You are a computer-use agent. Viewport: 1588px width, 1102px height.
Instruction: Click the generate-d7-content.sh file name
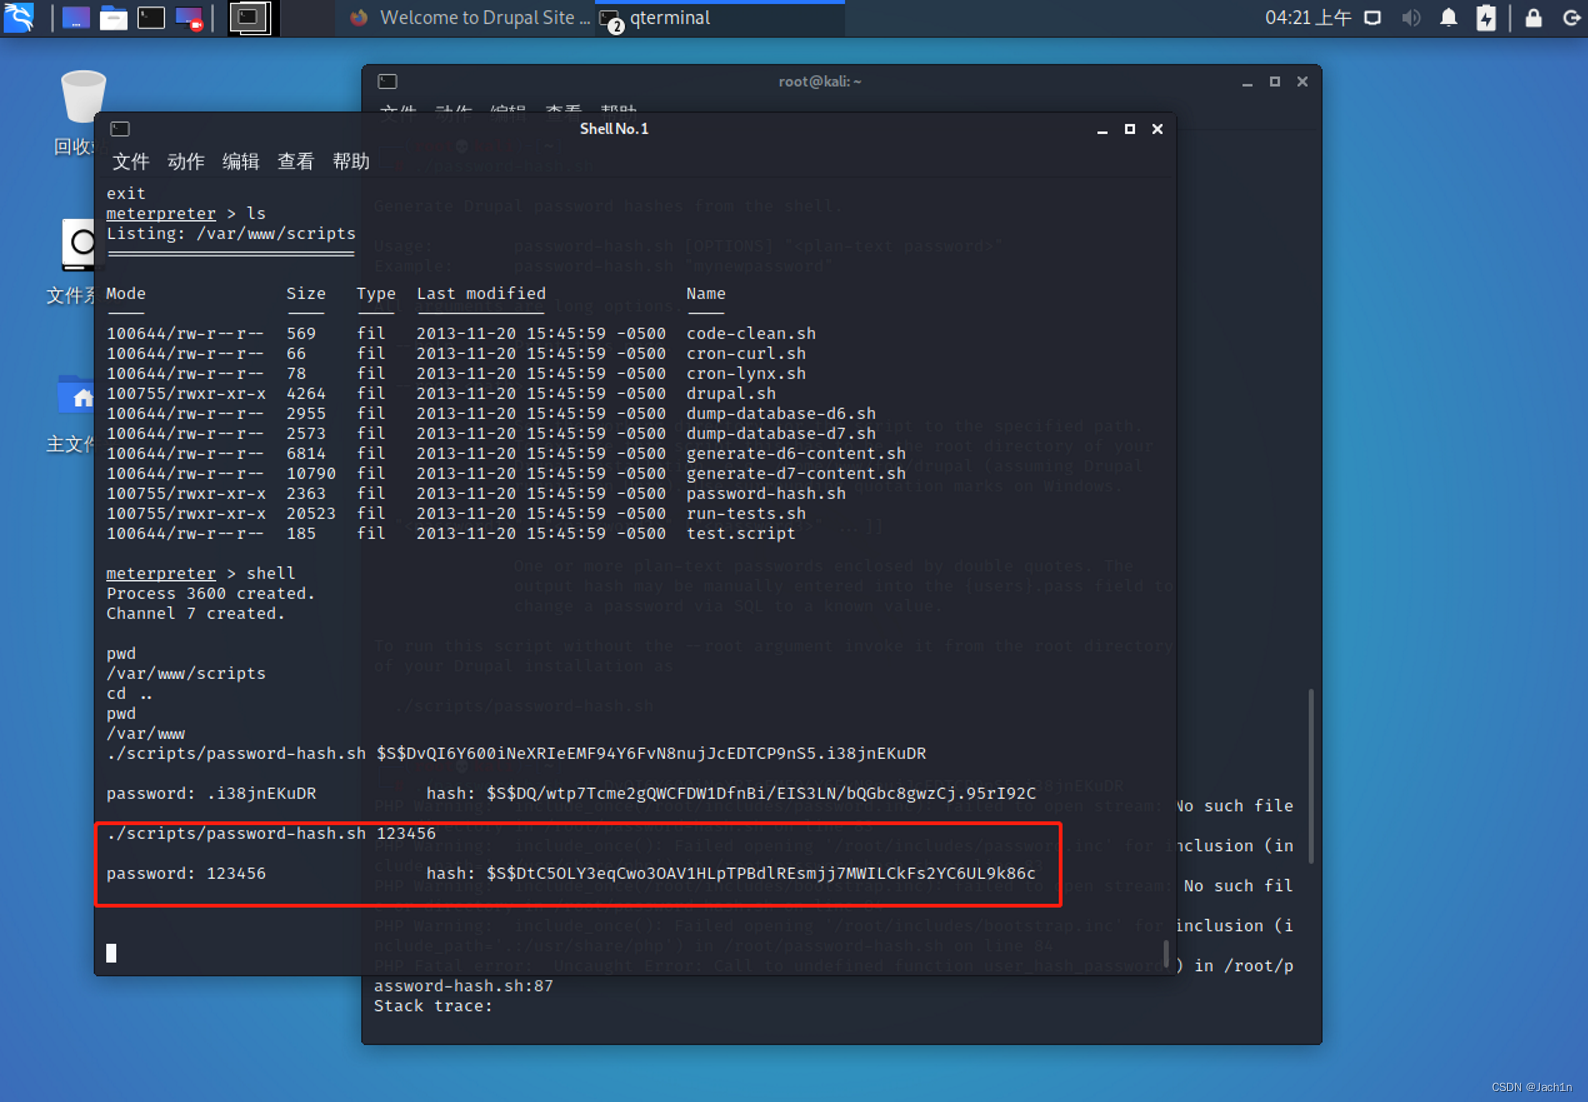click(x=796, y=473)
